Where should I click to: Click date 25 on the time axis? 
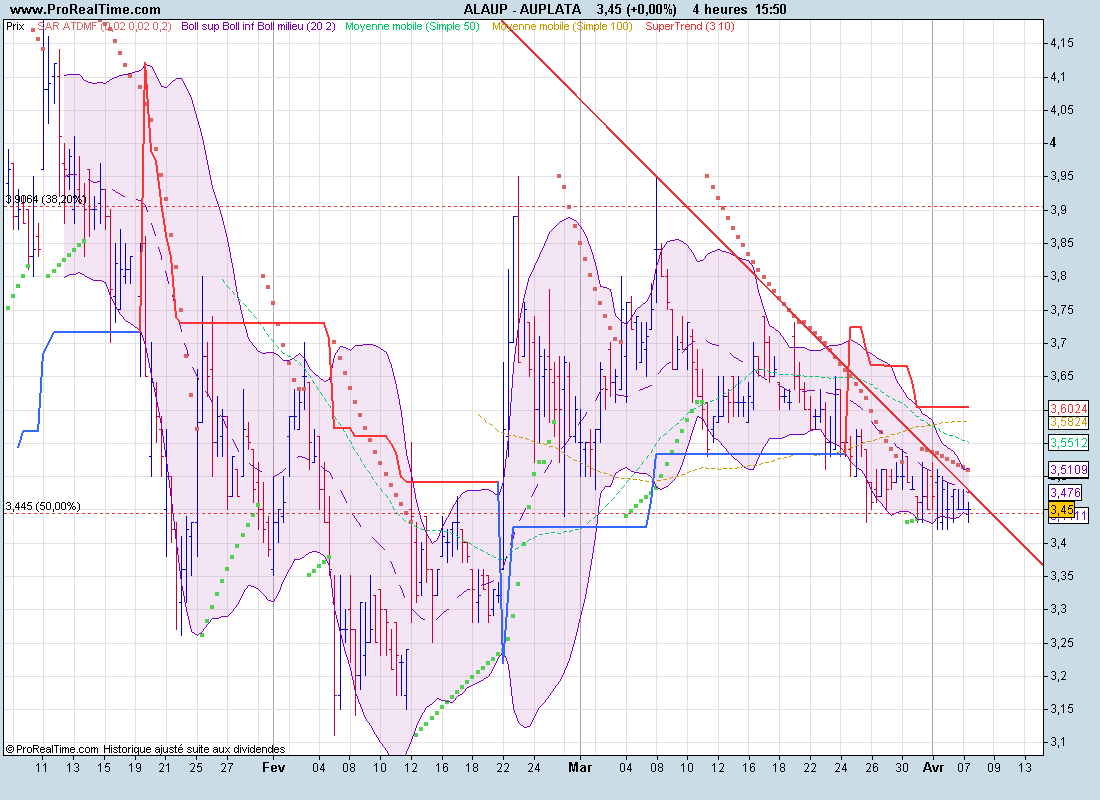point(196,768)
